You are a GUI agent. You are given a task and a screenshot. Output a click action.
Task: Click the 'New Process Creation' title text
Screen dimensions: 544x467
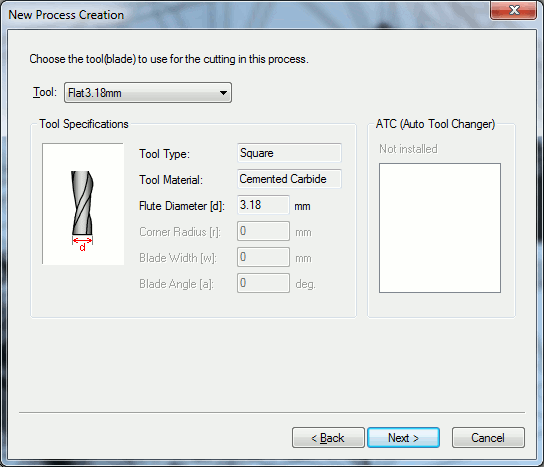click(66, 15)
